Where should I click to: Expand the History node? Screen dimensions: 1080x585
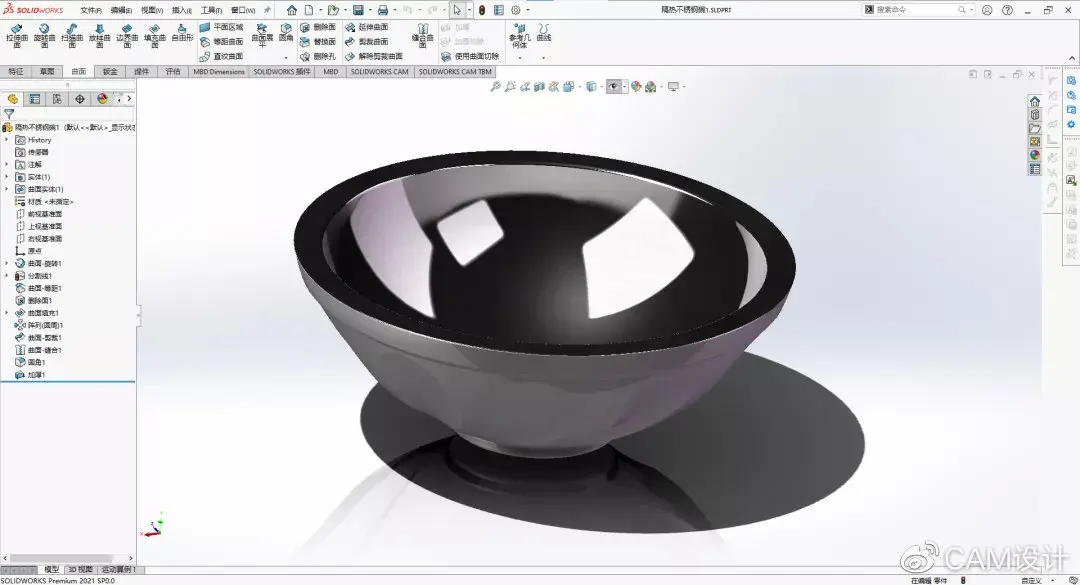7,140
